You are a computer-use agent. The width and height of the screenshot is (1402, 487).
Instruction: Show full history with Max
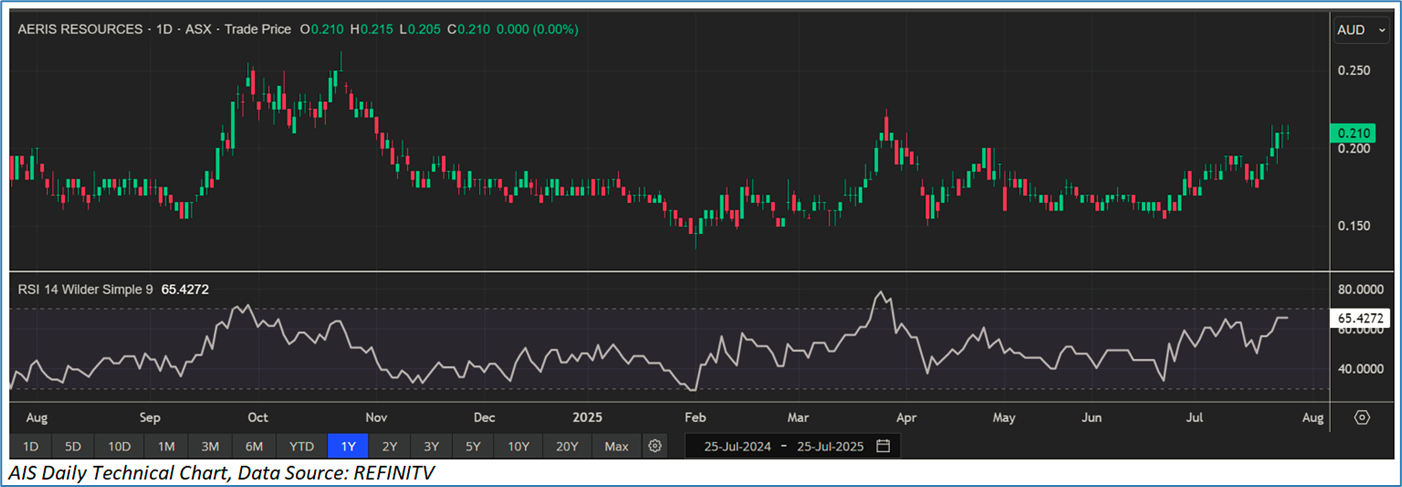[x=617, y=445]
